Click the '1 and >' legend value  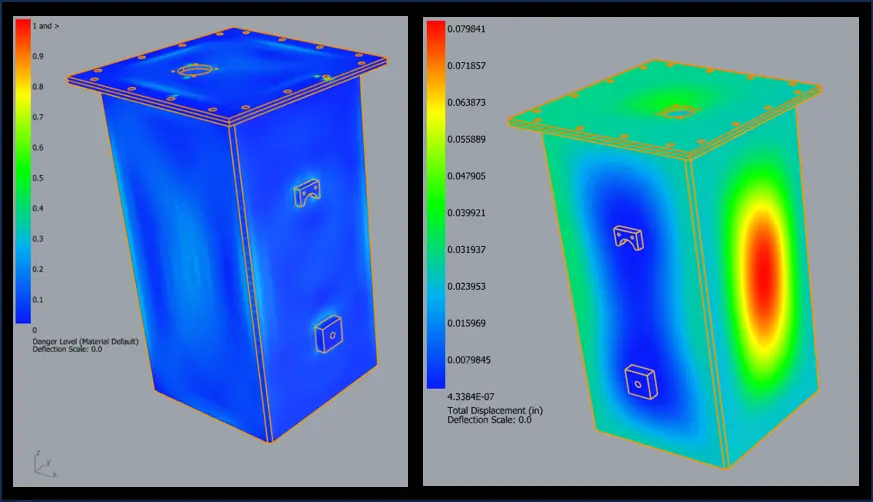[x=46, y=26]
